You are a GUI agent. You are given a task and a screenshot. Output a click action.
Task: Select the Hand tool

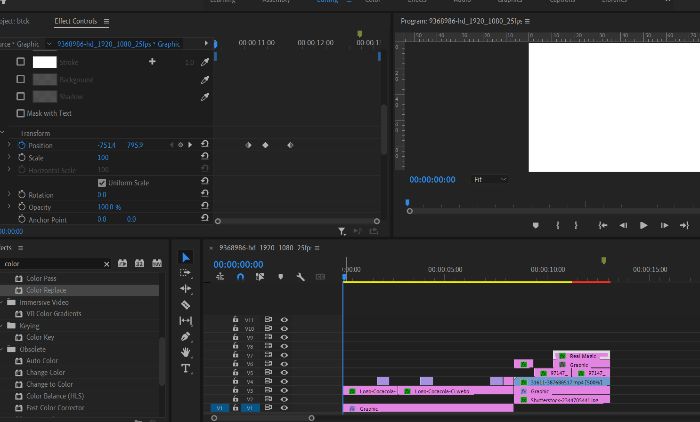coord(185,352)
